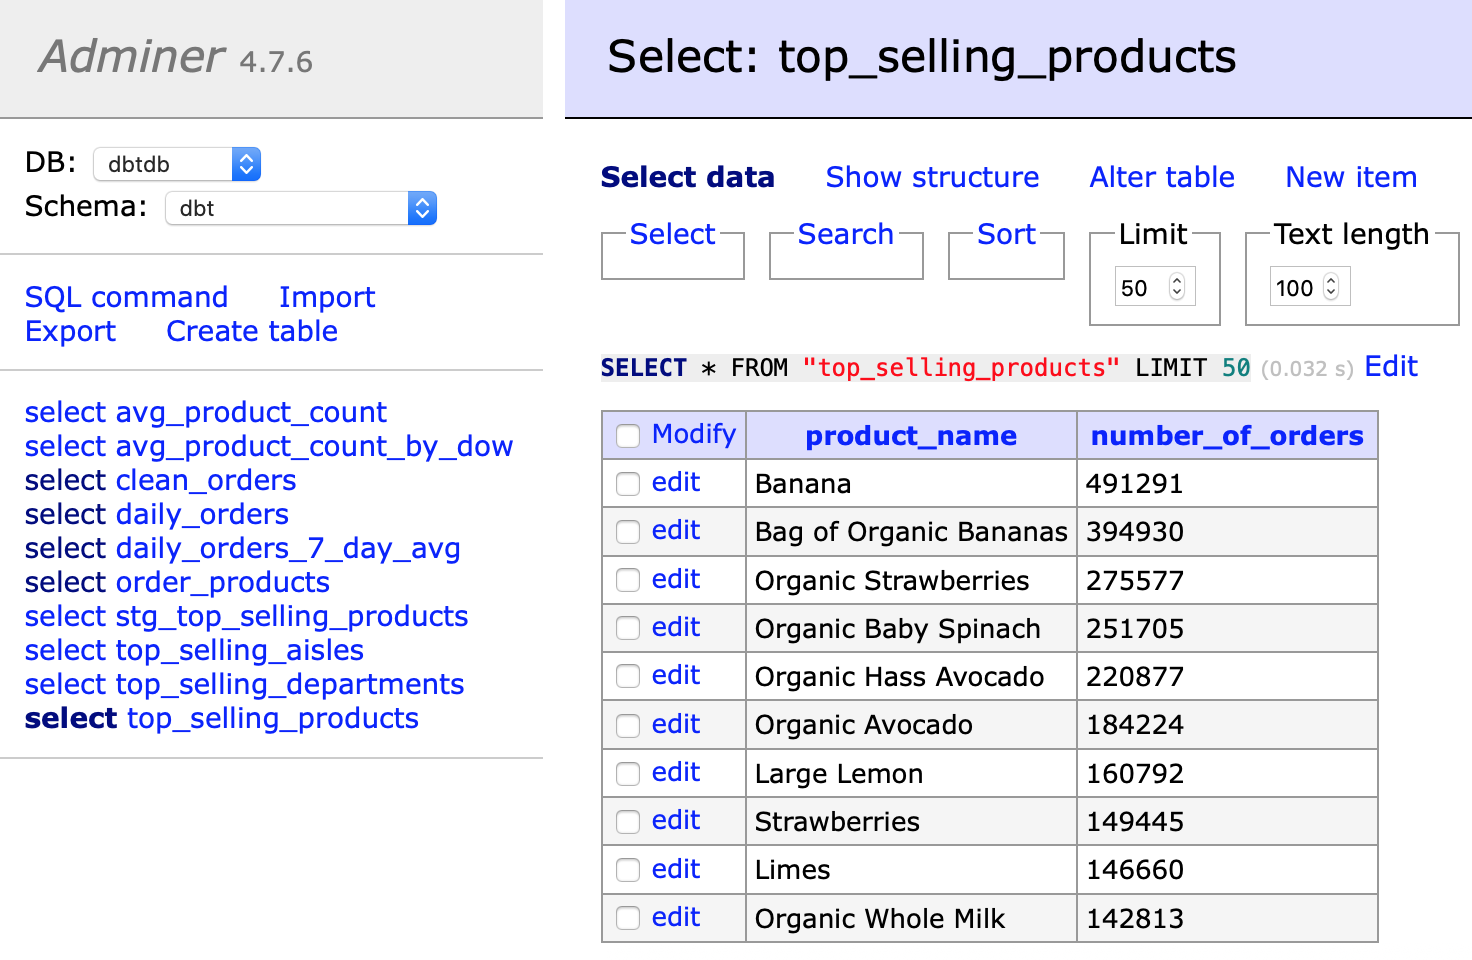
Task: Expand the Search fieldset
Action: 845,234
